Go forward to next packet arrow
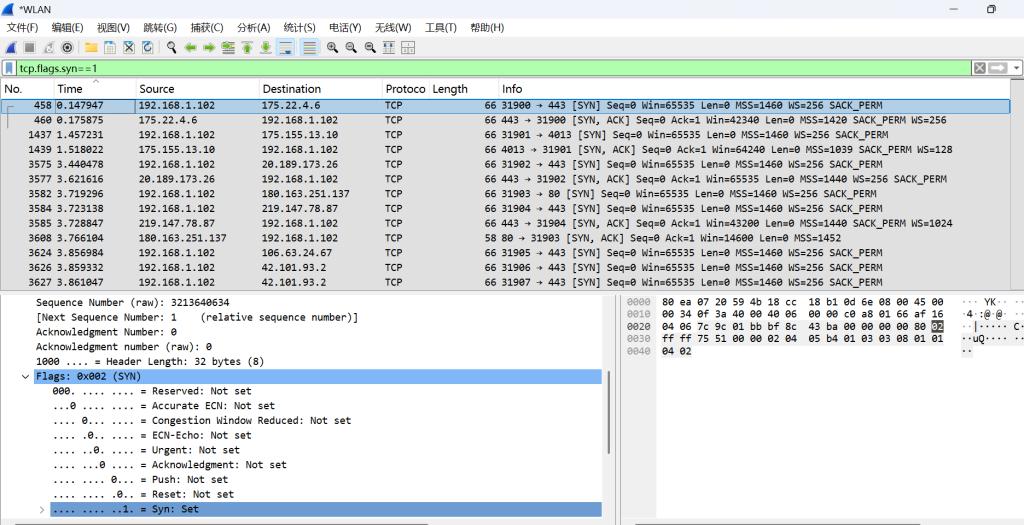Viewport: 1024px width, 525px height. [209, 48]
